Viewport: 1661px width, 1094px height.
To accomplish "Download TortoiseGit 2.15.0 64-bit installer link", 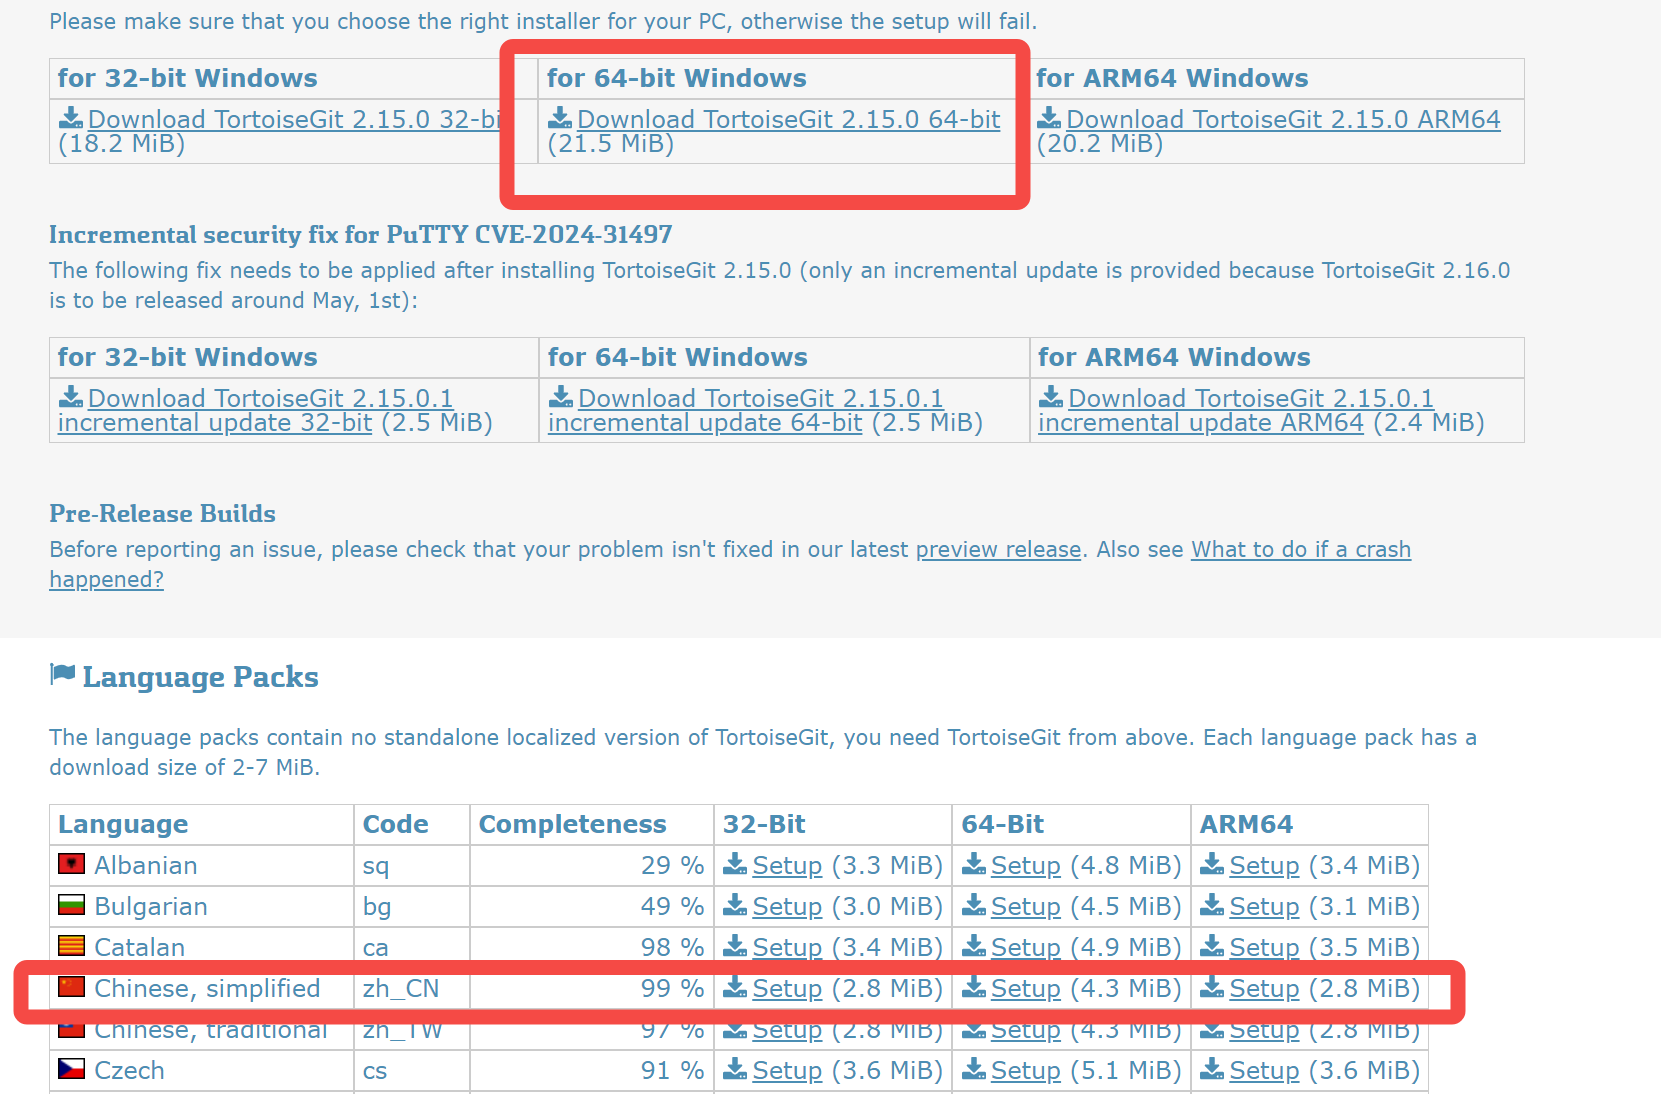I will (789, 119).
